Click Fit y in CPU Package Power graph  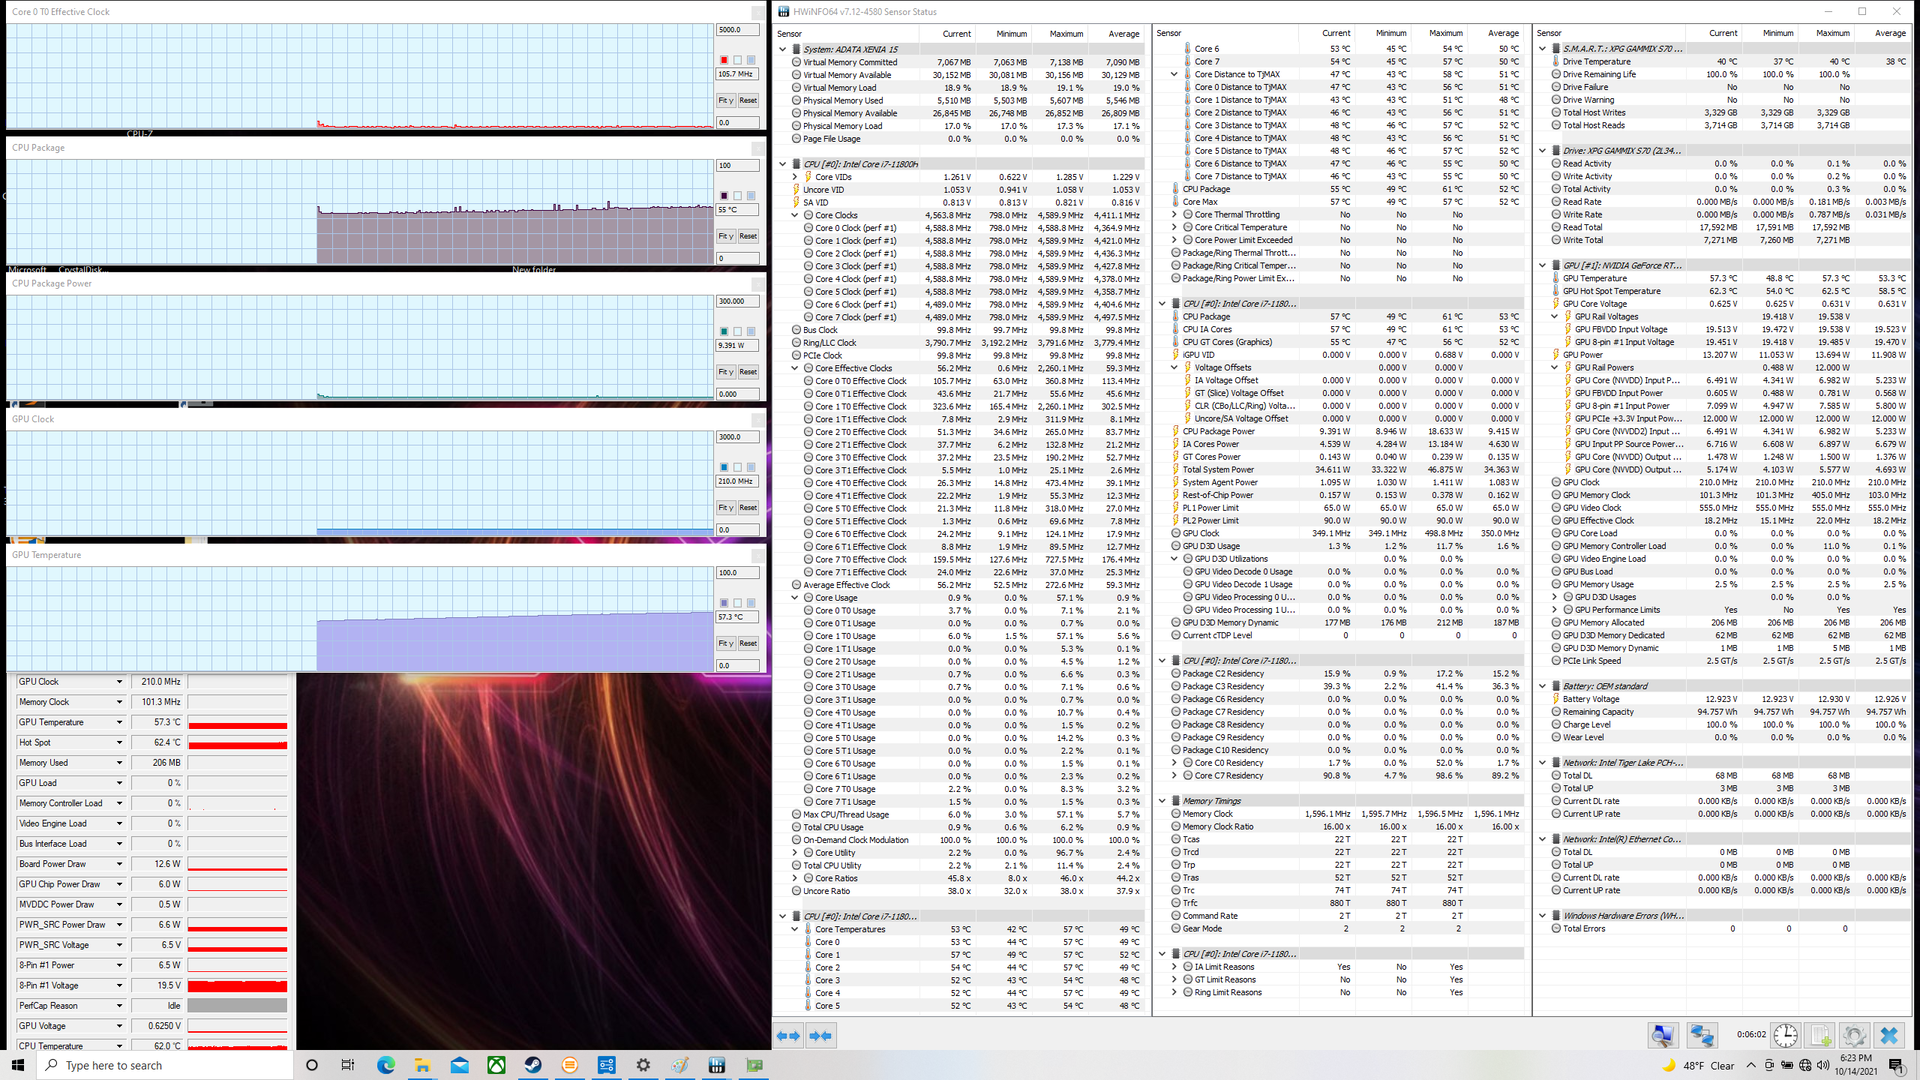pyautogui.click(x=726, y=372)
